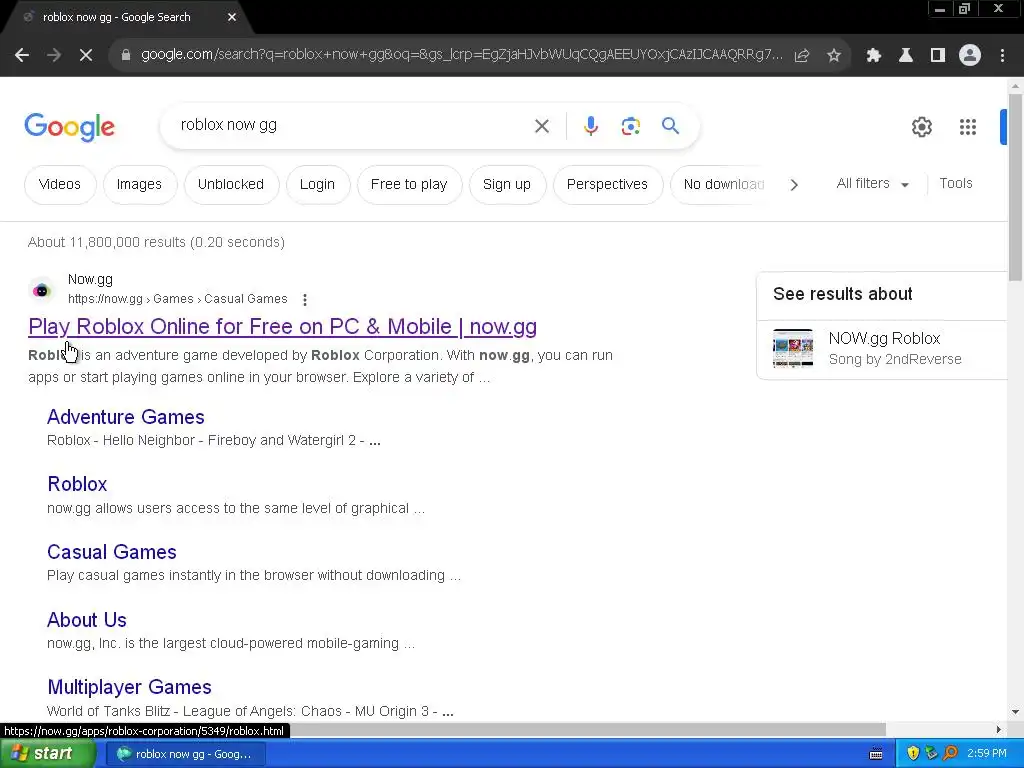Open Chrome's three-dot menu
This screenshot has height=768, width=1024.
click(1002, 56)
